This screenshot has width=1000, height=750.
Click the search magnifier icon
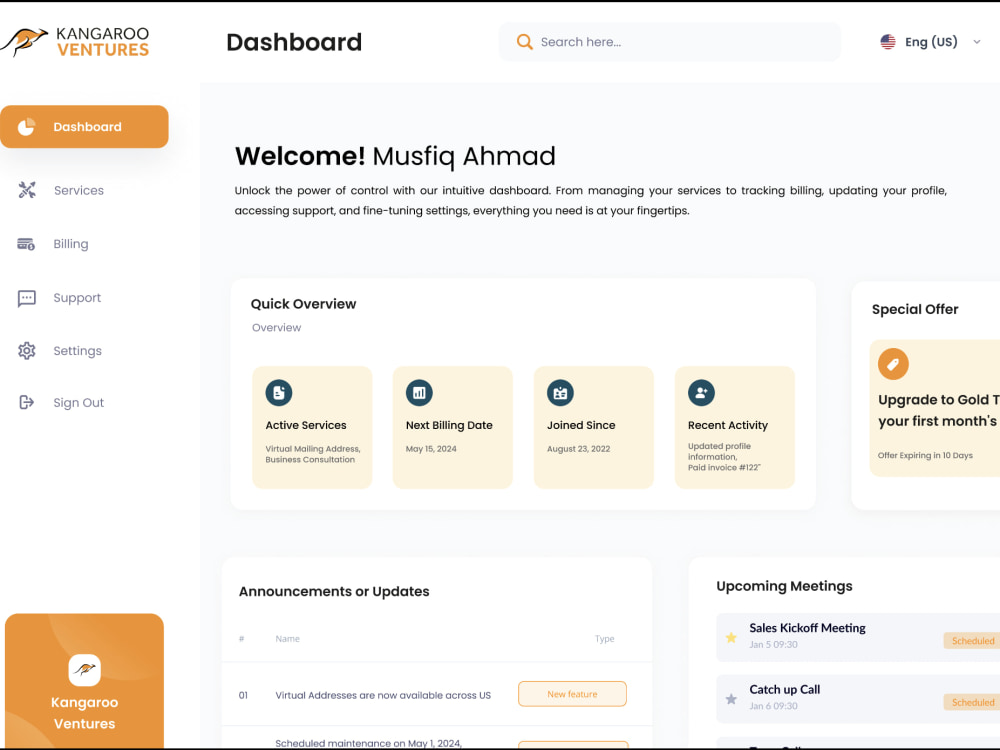[524, 42]
